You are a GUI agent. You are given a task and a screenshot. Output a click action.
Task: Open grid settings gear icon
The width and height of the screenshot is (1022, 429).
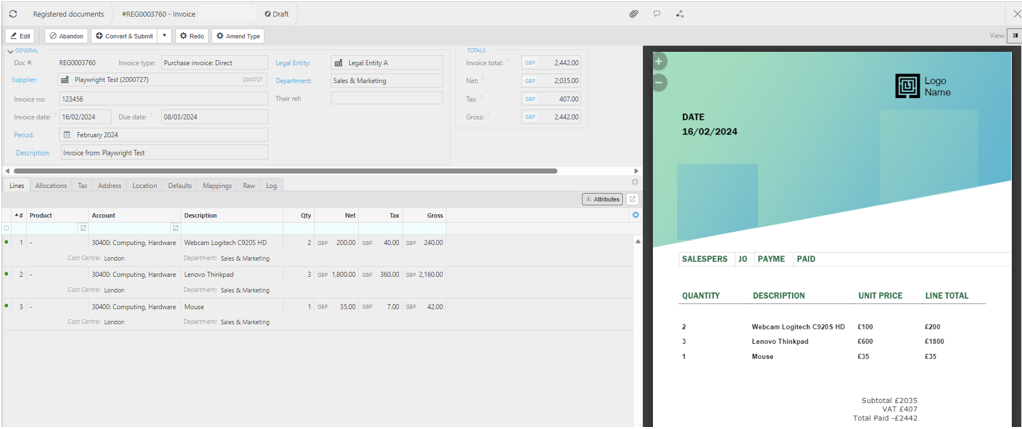click(x=635, y=215)
